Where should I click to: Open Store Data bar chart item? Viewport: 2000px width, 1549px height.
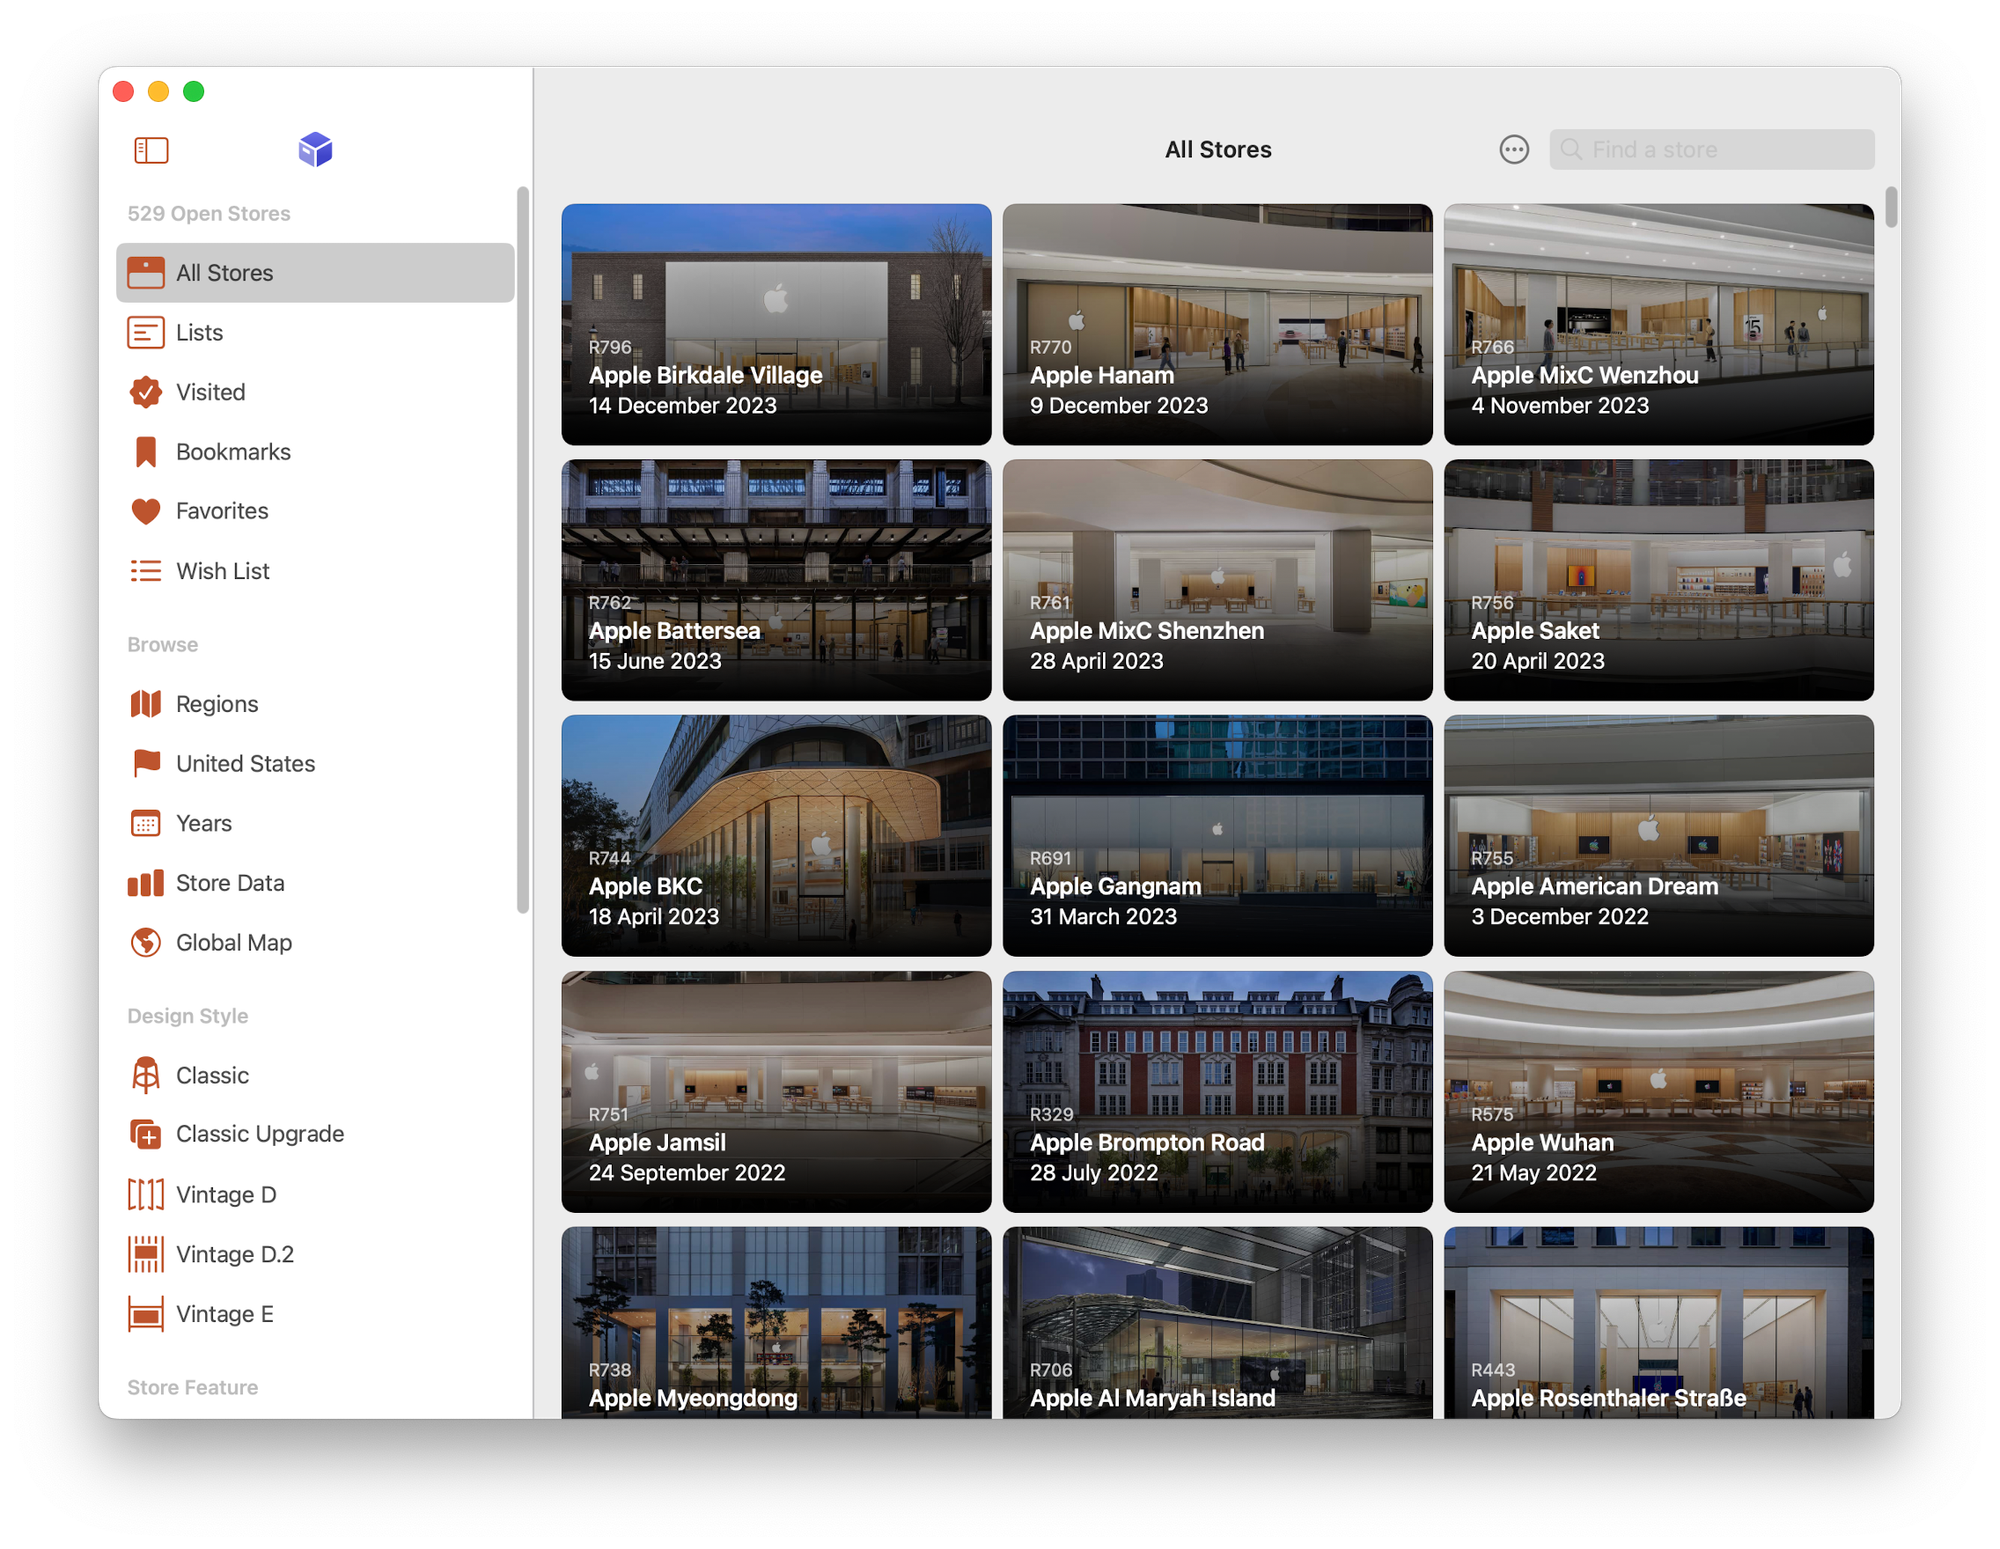(x=230, y=883)
